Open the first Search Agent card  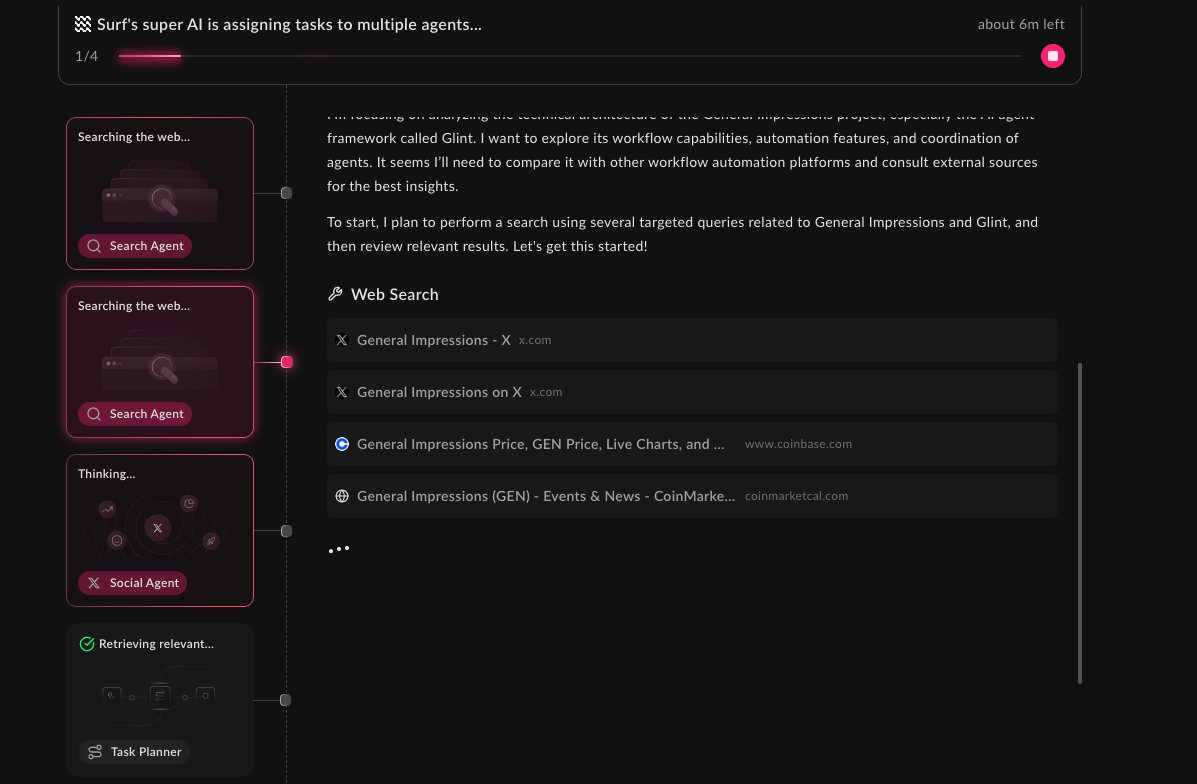click(x=160, y=193)
